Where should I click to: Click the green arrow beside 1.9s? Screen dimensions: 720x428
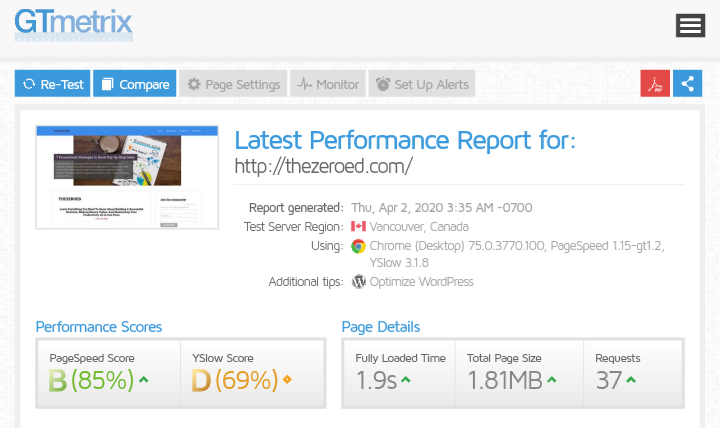pos(406,379)
